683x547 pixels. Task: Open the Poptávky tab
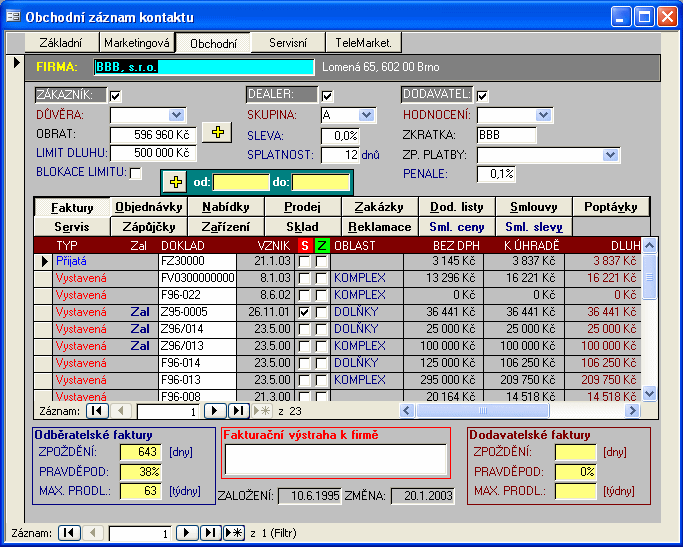(611, 207)
